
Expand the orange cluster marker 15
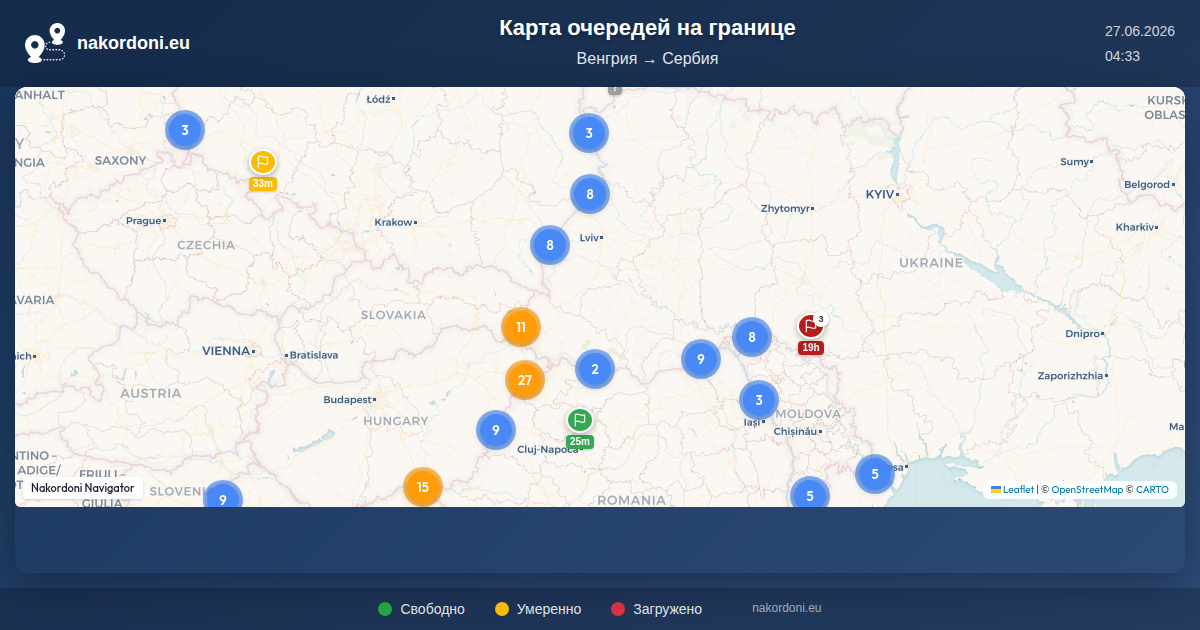tap(423, 487)
